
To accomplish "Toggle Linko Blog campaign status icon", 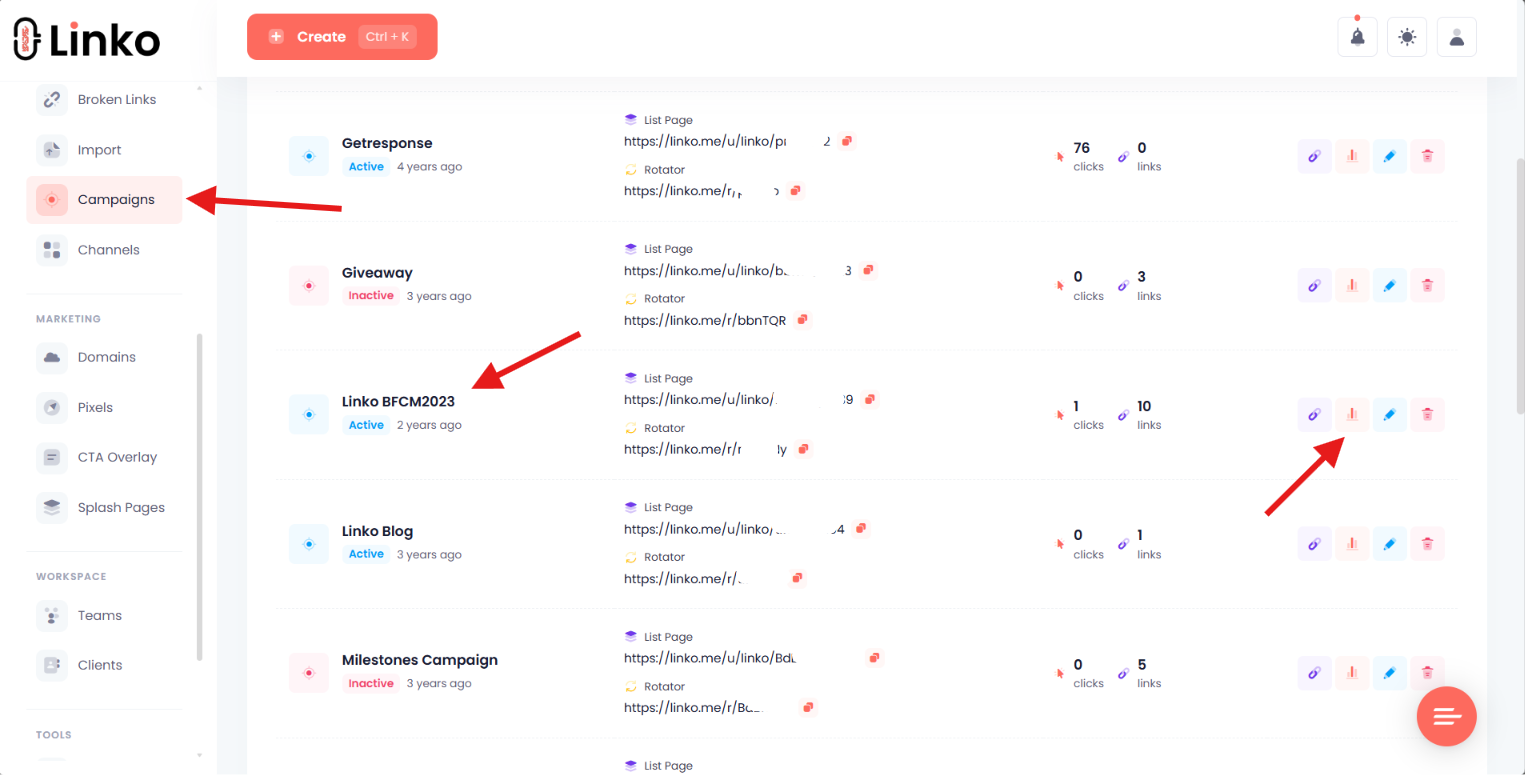I will point(309,544).
